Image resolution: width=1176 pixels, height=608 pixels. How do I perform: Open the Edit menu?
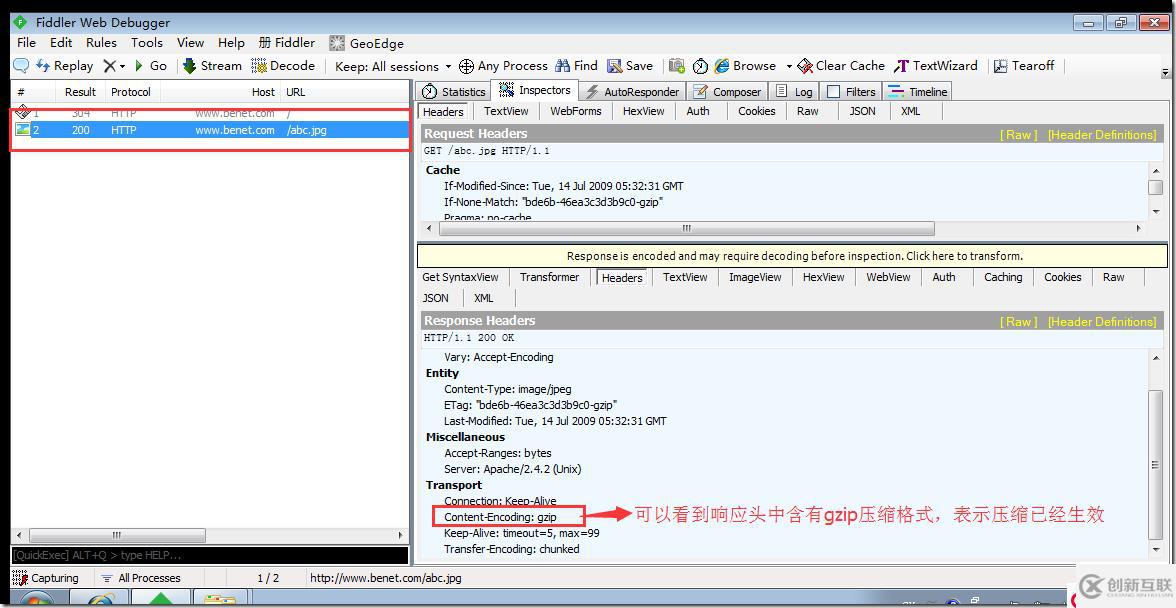pos(61,43)
